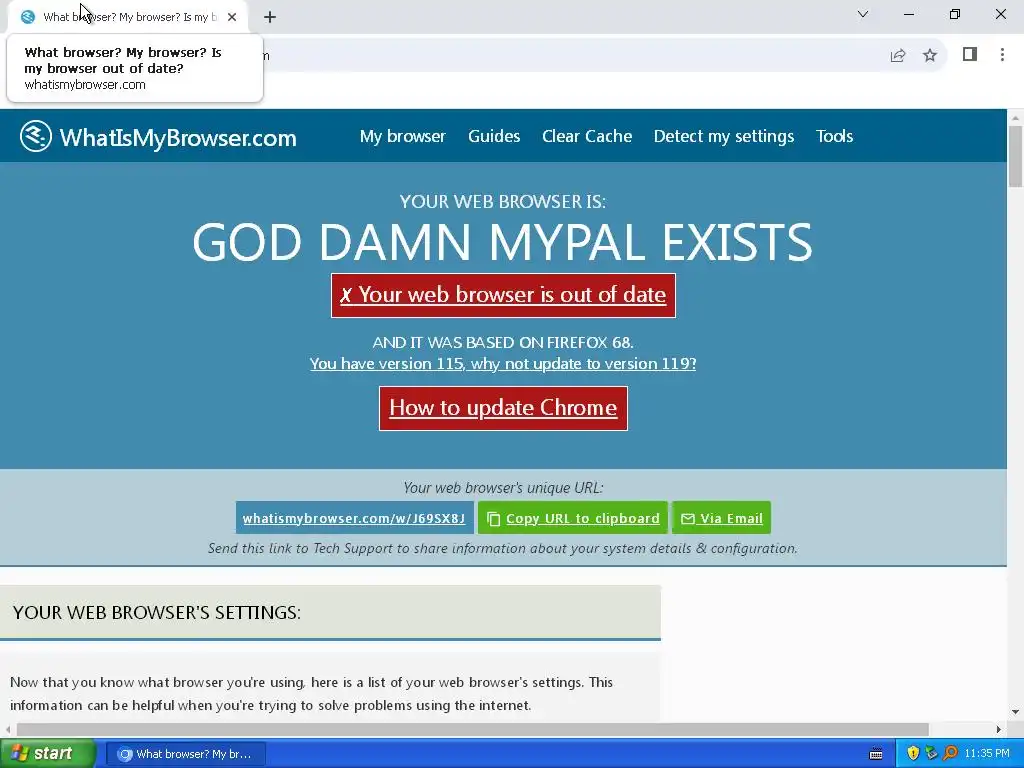
Task: Click How to update Chrome button
Action: tap(503, 408)
